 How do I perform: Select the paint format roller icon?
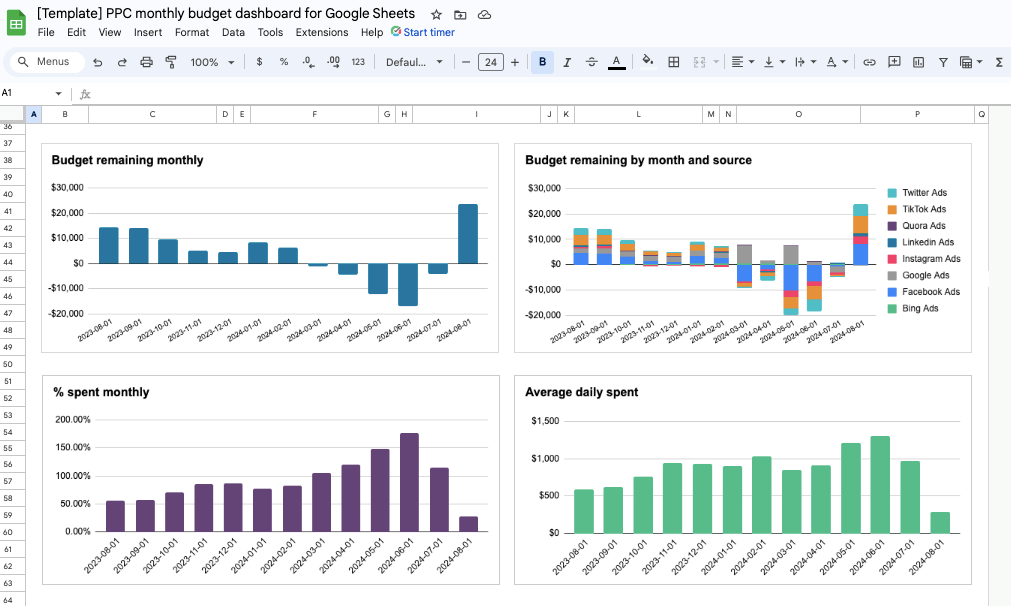coord(171,62)
